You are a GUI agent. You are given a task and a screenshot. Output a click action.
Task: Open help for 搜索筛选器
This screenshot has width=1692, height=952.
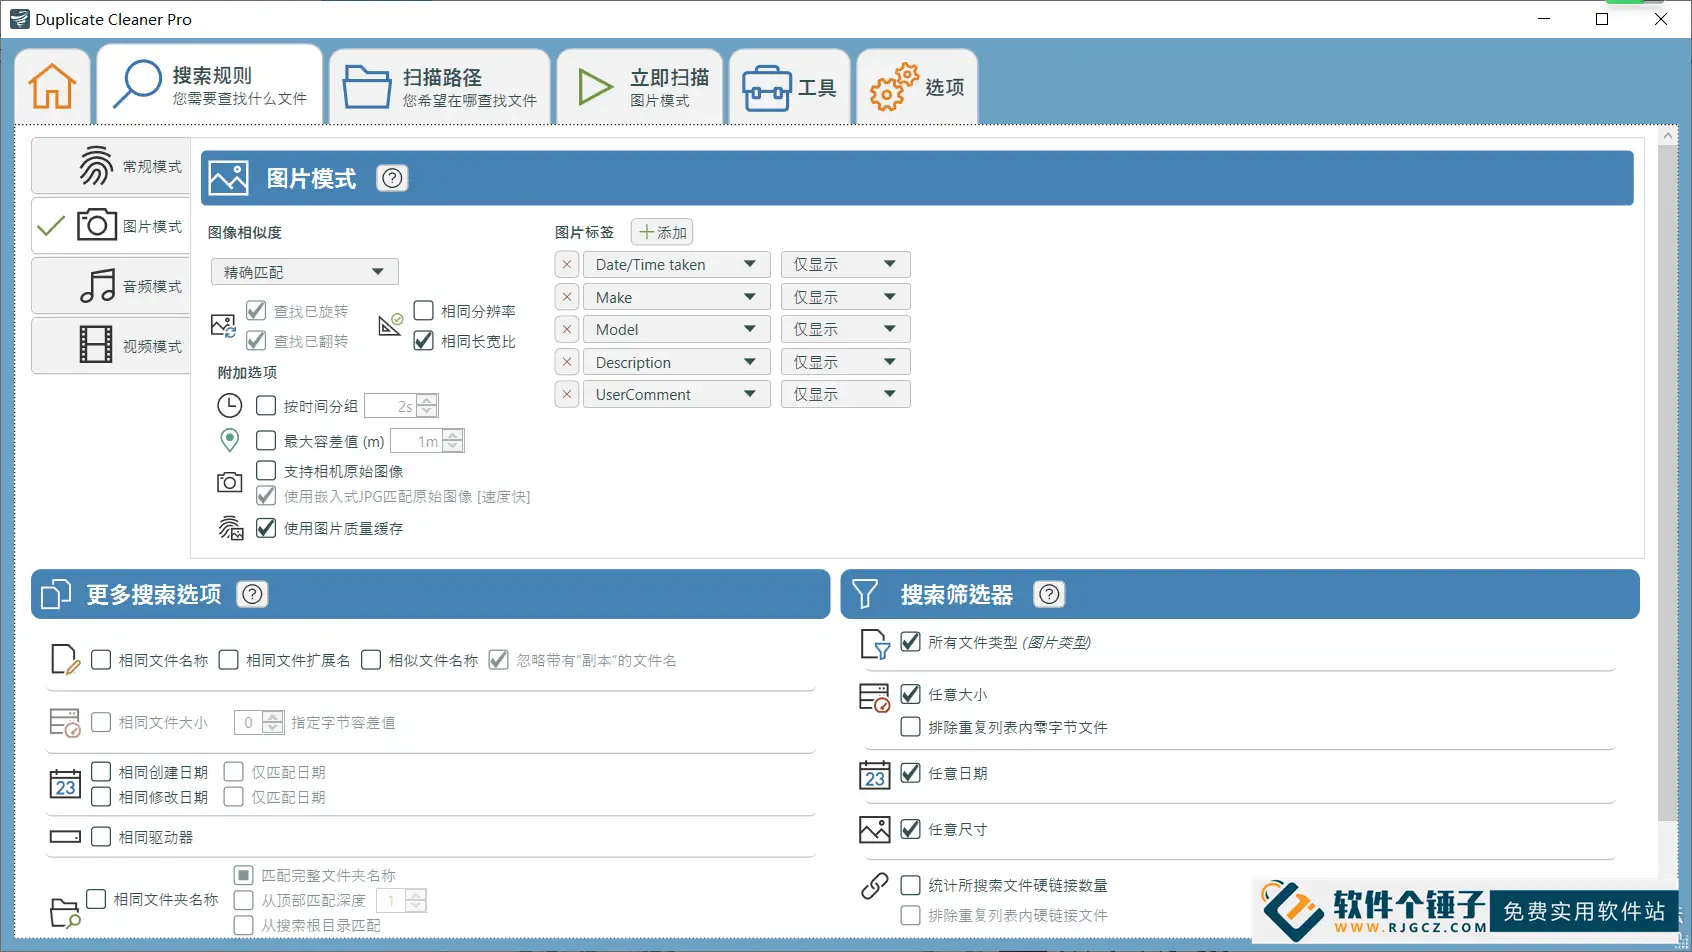pos(1049,594)
